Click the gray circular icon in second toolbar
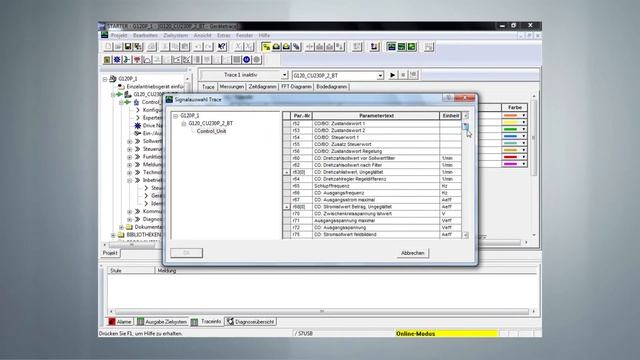Image resolution: width=640 pixels, height=360 pixels. point(256,60)
